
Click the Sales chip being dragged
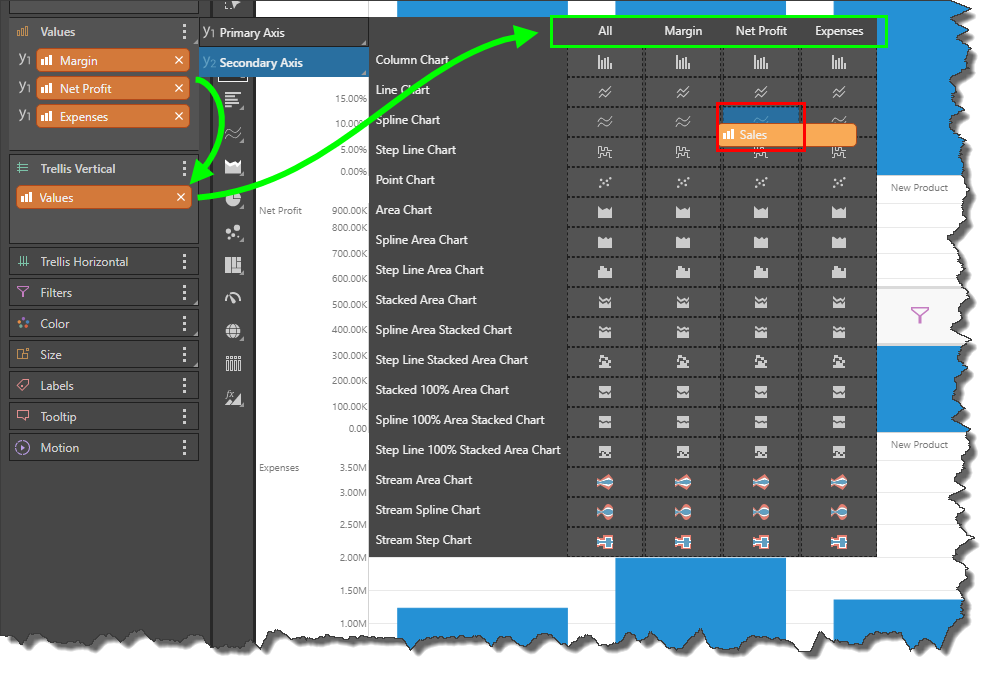click(786, 135)
